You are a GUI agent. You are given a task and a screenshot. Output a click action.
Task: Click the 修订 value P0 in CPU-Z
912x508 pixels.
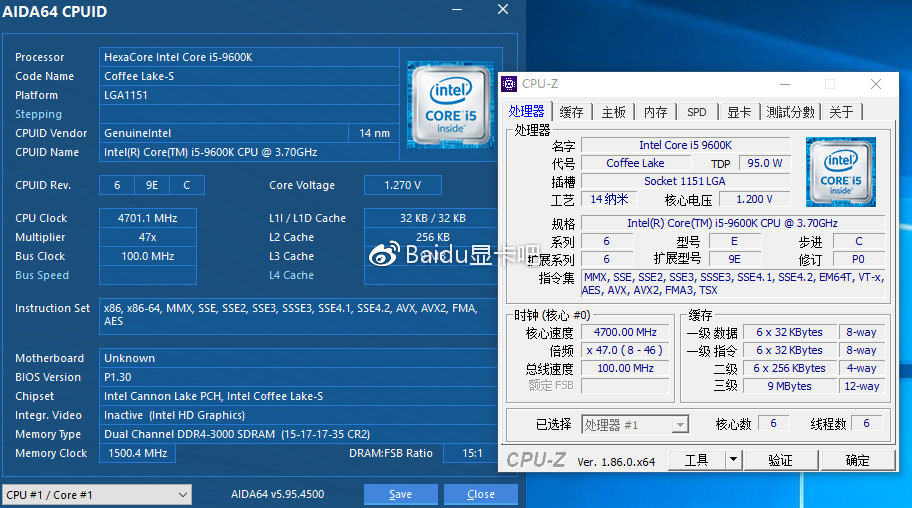[859, 260]
